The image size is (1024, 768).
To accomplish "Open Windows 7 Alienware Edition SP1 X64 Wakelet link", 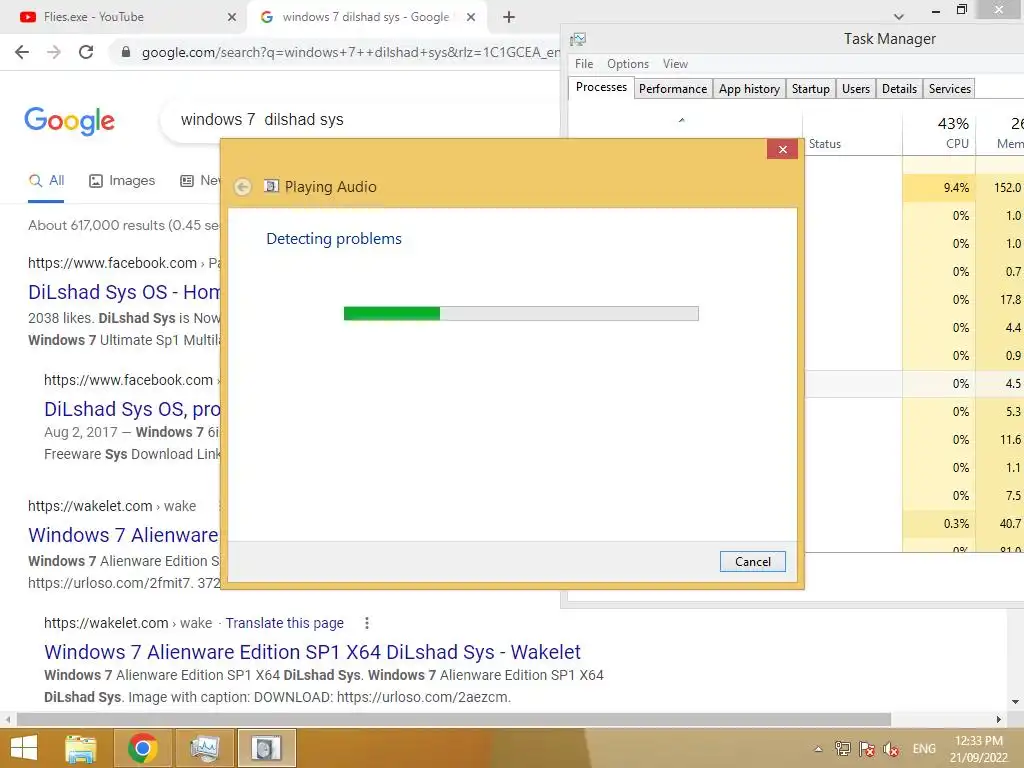I will [x=312, y=652].
